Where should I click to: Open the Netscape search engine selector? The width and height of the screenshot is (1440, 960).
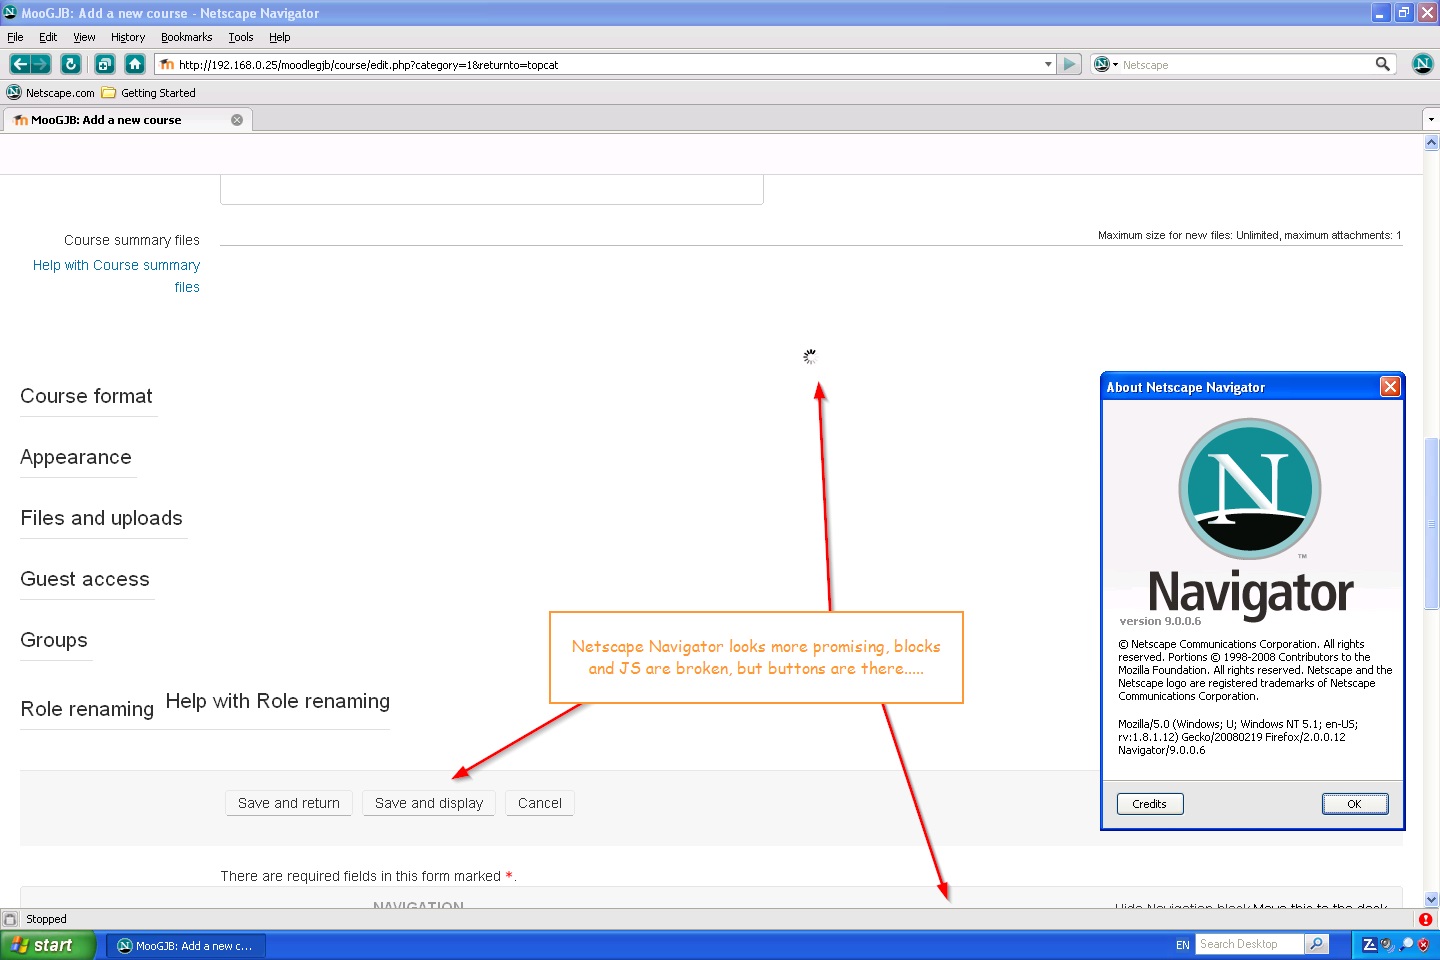[x=1105, y=64]
